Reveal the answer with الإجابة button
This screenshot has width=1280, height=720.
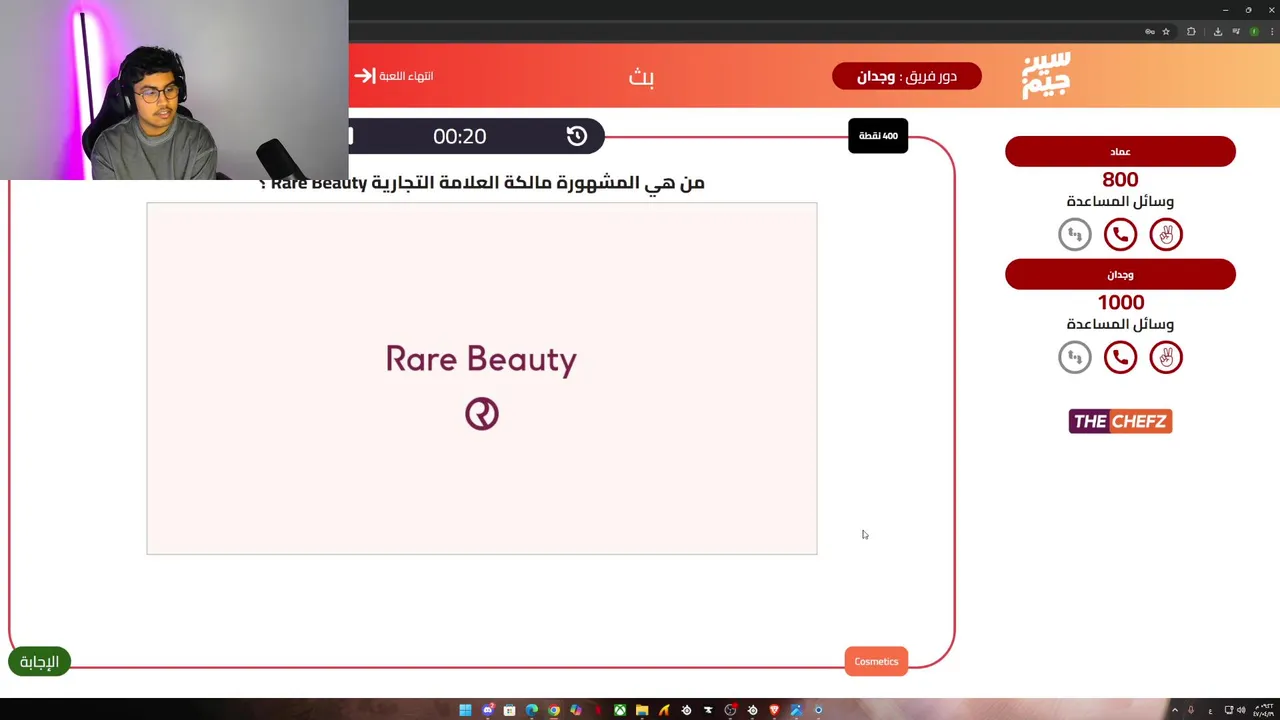pos(40,661)
